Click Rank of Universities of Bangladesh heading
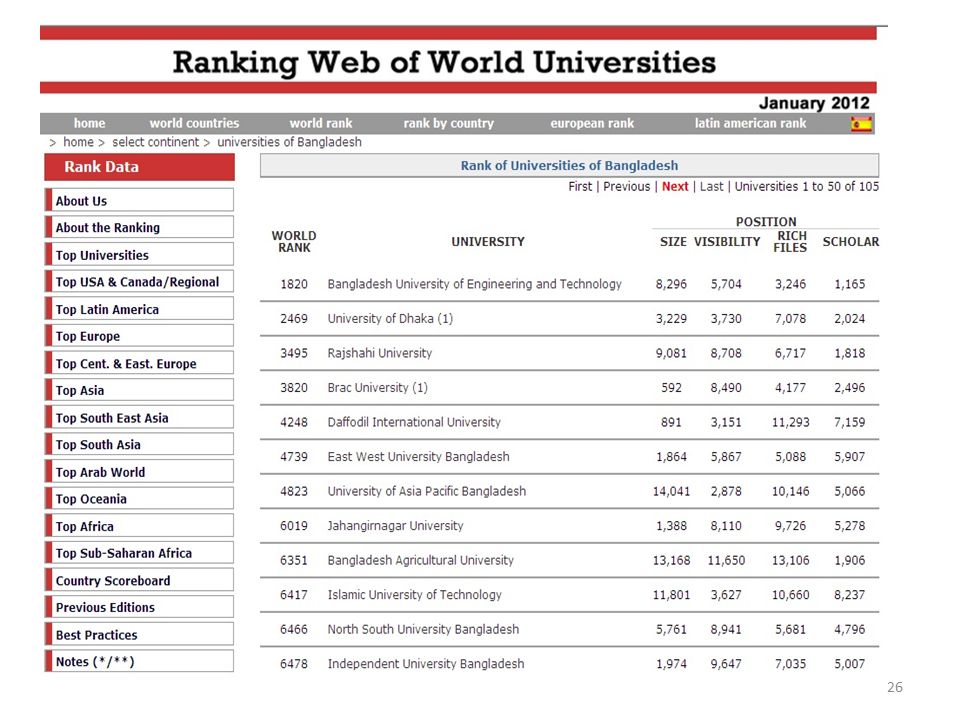Image resolution: width=960 pixels, height=720 pixels. (x=569, y=165)
